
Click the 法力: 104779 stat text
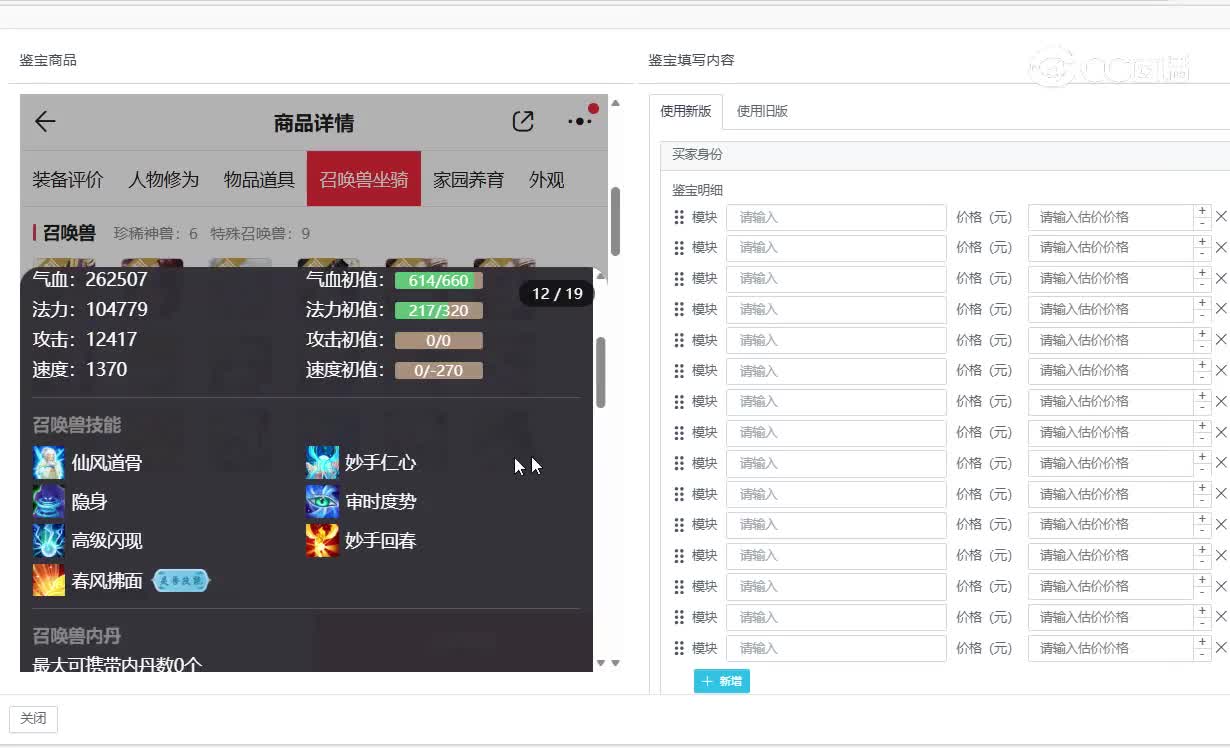[x=90, y=309]
